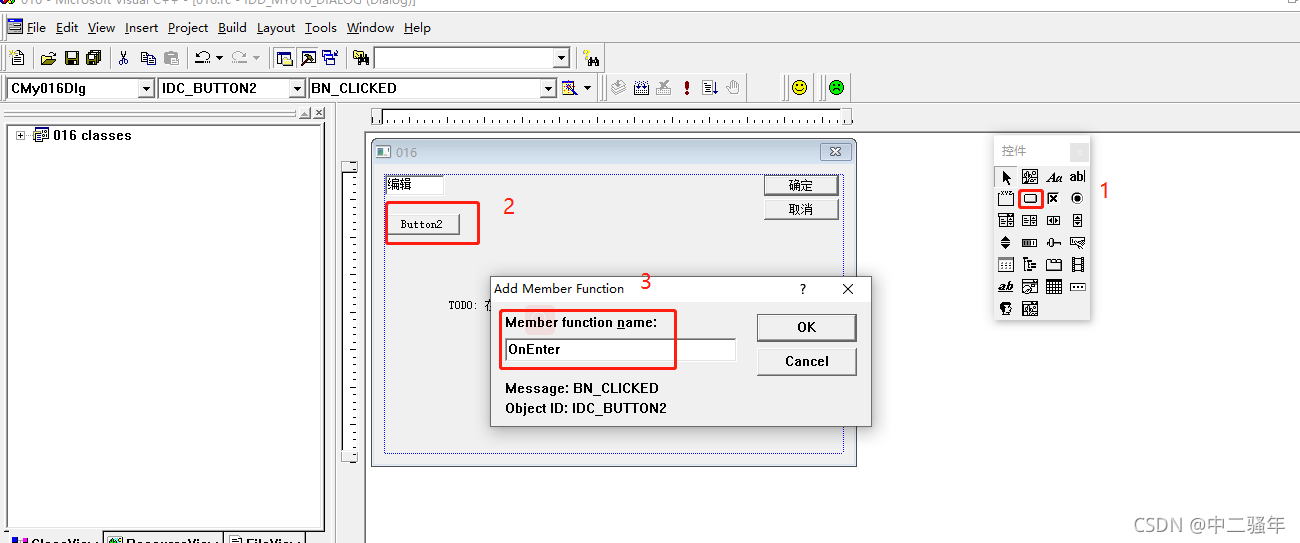Open the Layout menu
This screenshot has width=1300, height=543.
[276, 27]
